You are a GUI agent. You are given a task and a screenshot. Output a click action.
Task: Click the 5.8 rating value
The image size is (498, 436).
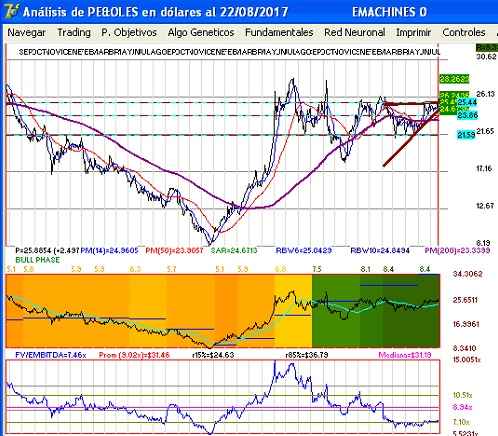coord(29,269)
